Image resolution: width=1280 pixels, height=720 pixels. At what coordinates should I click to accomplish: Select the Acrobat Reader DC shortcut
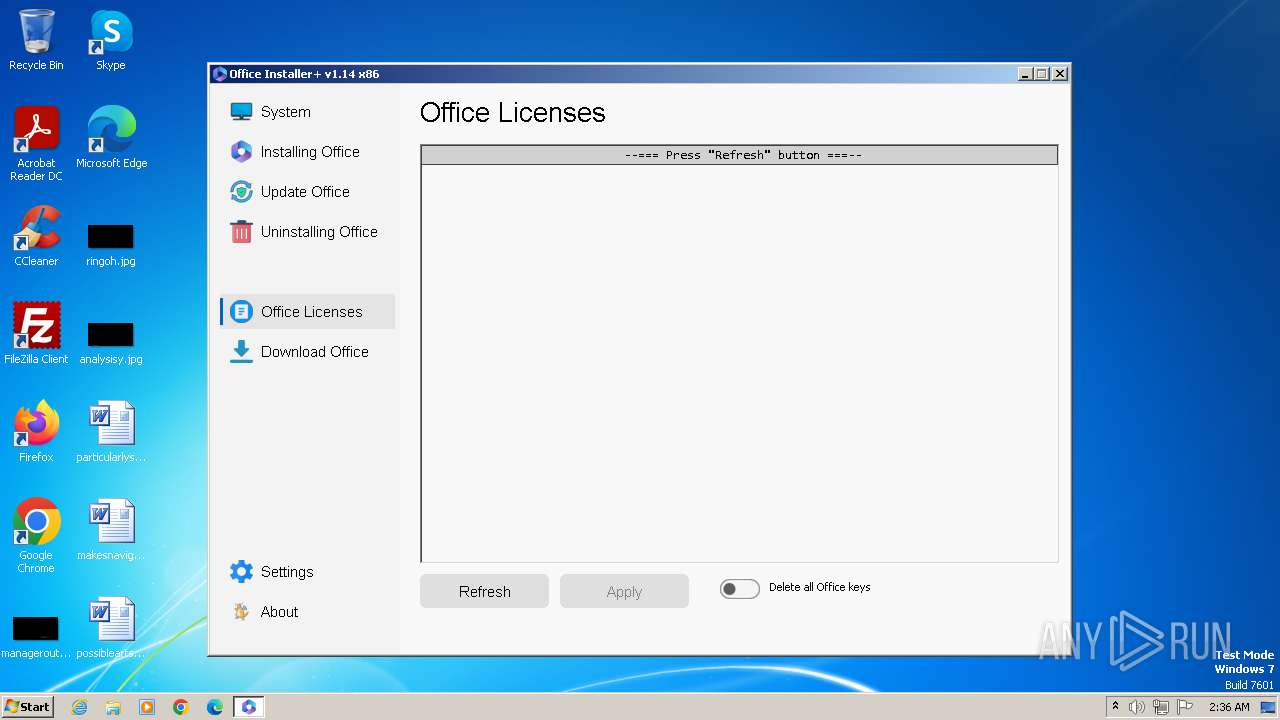[36, 144]
